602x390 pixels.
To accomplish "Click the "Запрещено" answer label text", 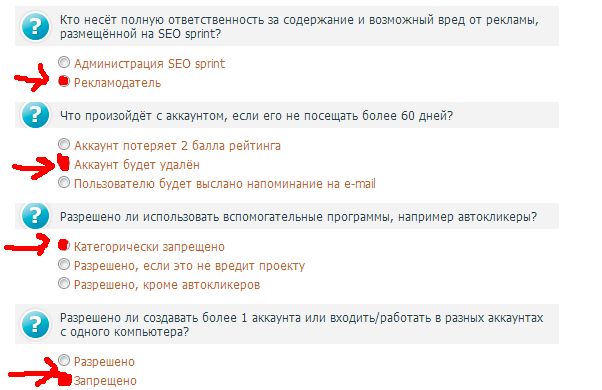I will [105, 381].
